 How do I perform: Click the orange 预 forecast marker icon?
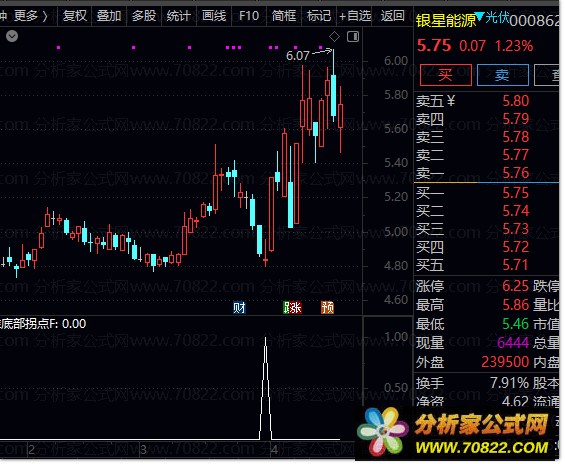pyautogui.click(x=329, y=309)
